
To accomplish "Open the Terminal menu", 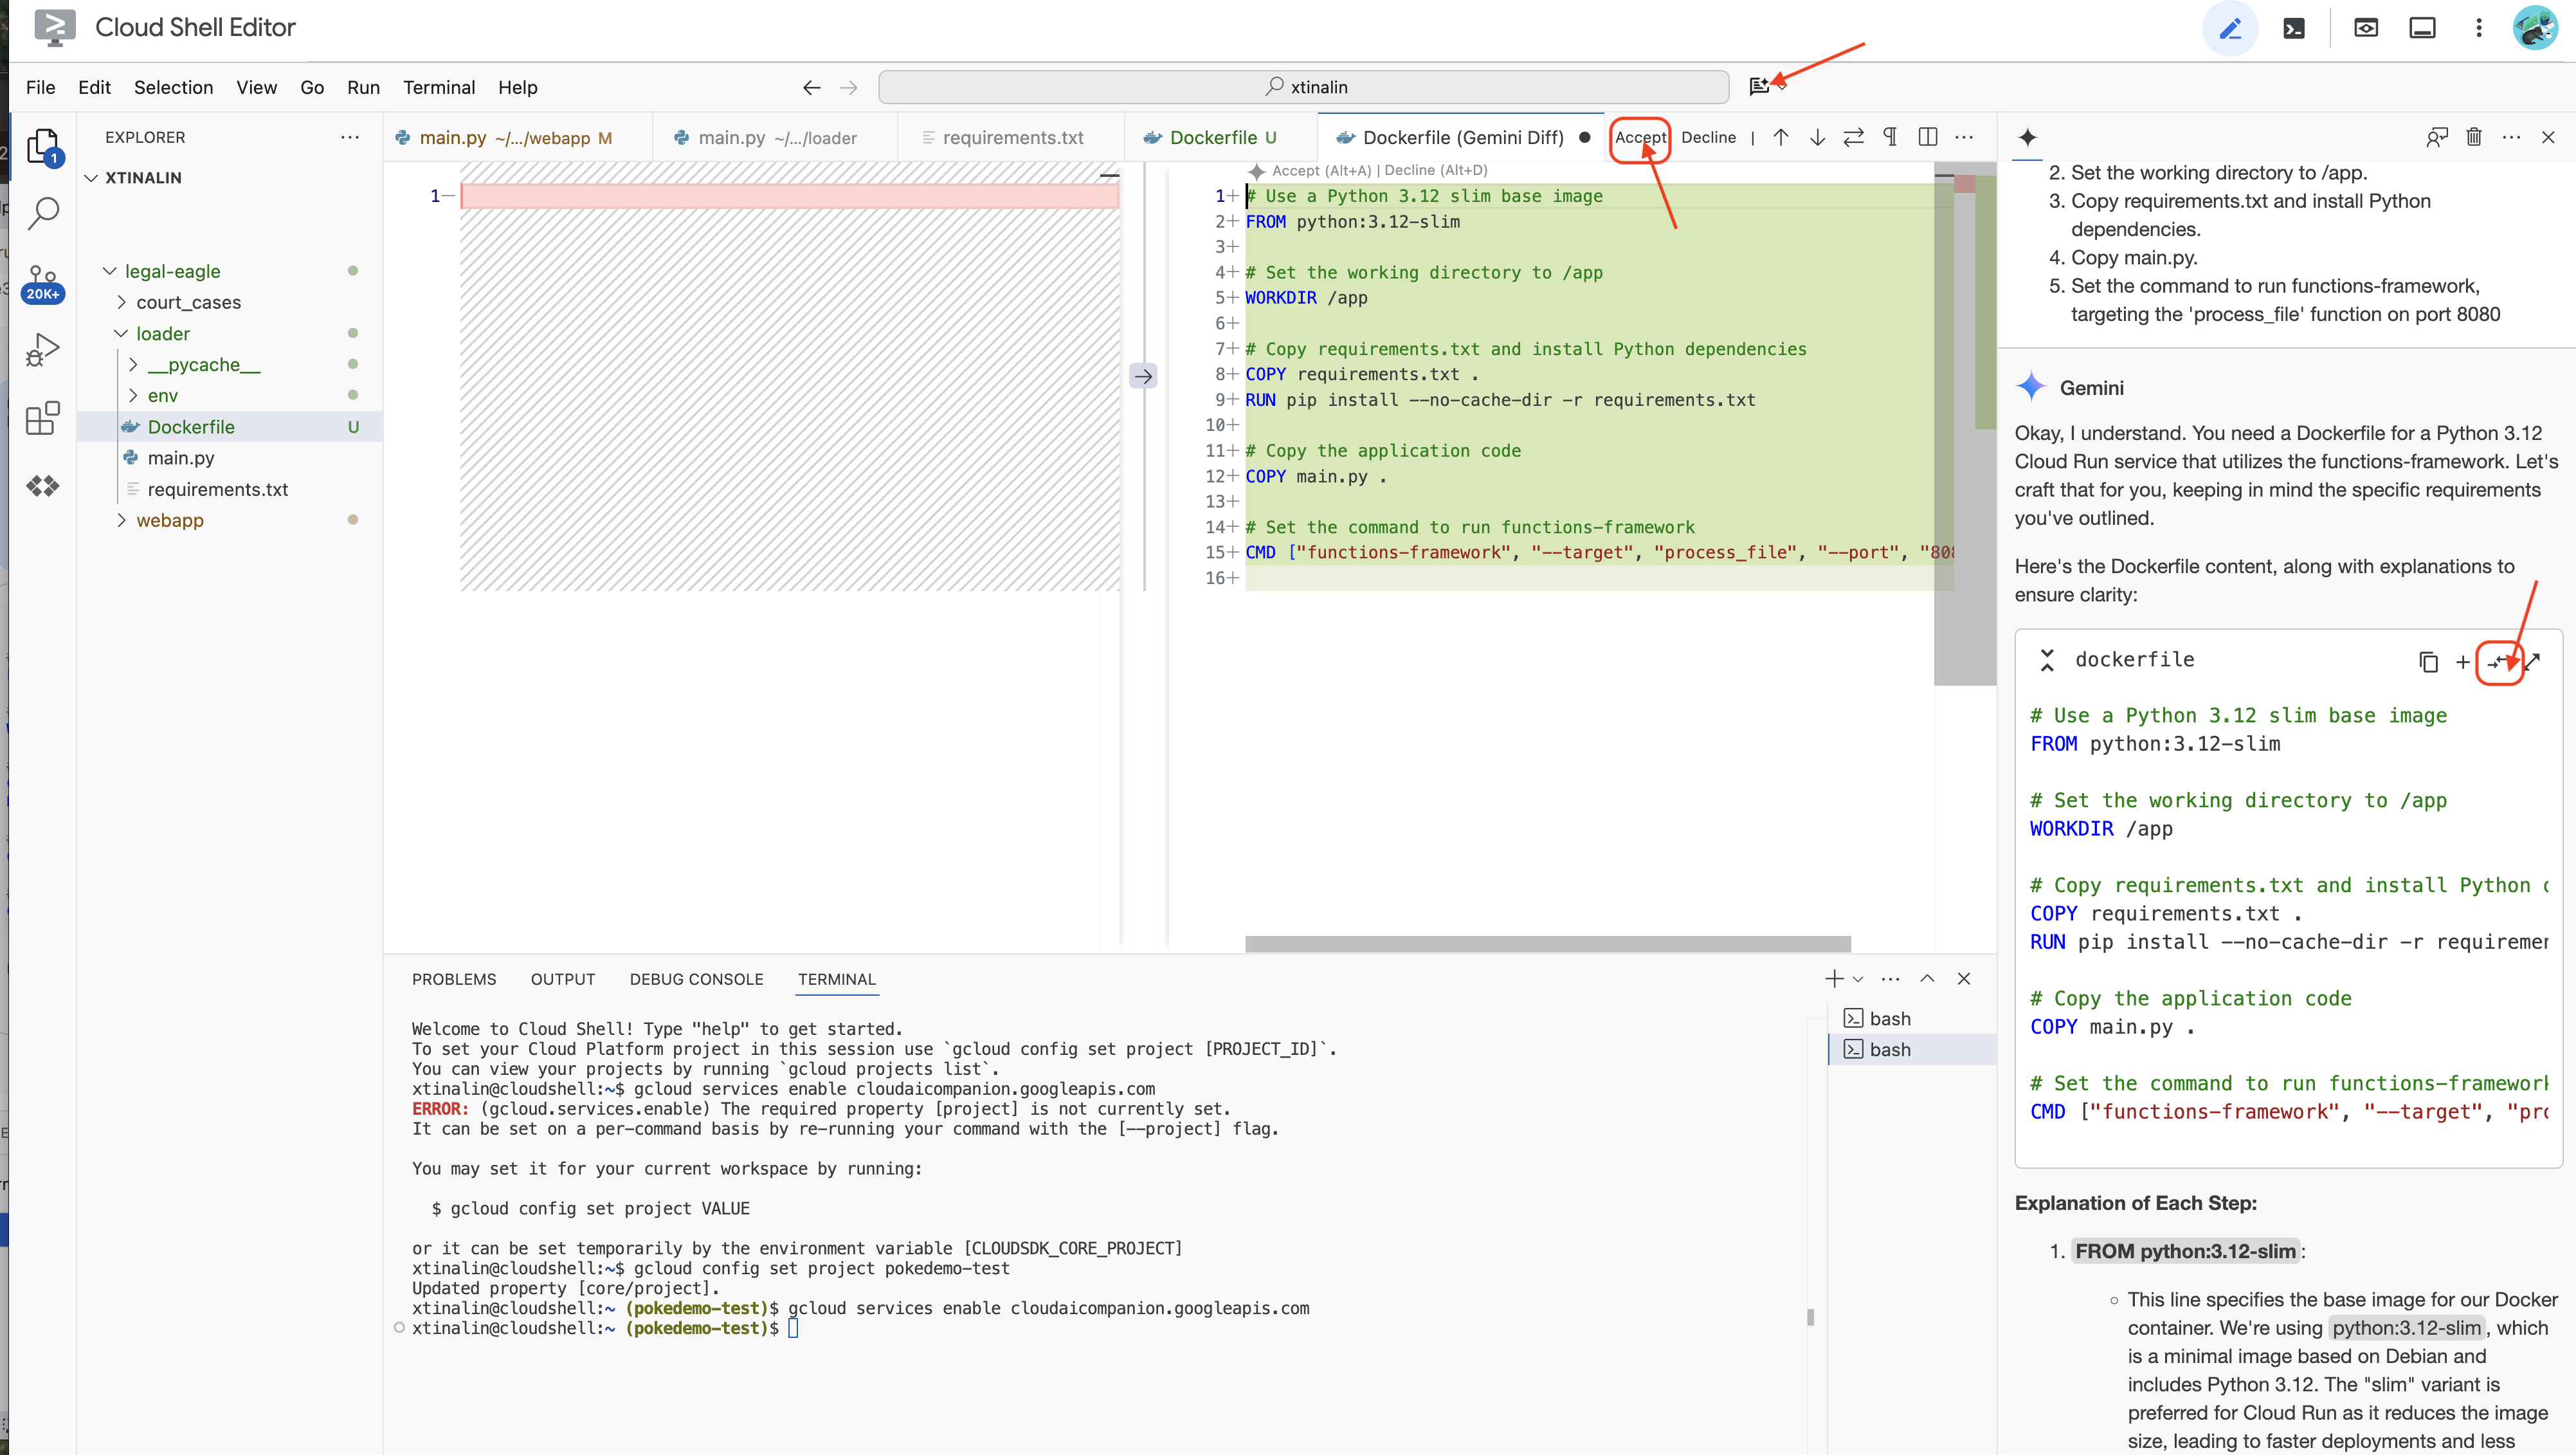I will click(438, 87).
